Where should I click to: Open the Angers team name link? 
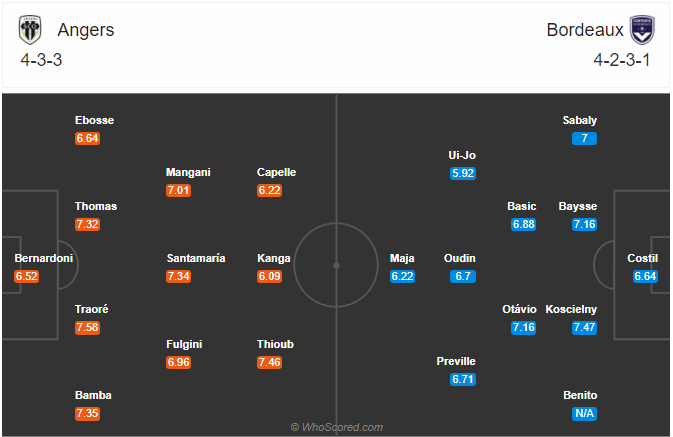(x=86, y=30)
